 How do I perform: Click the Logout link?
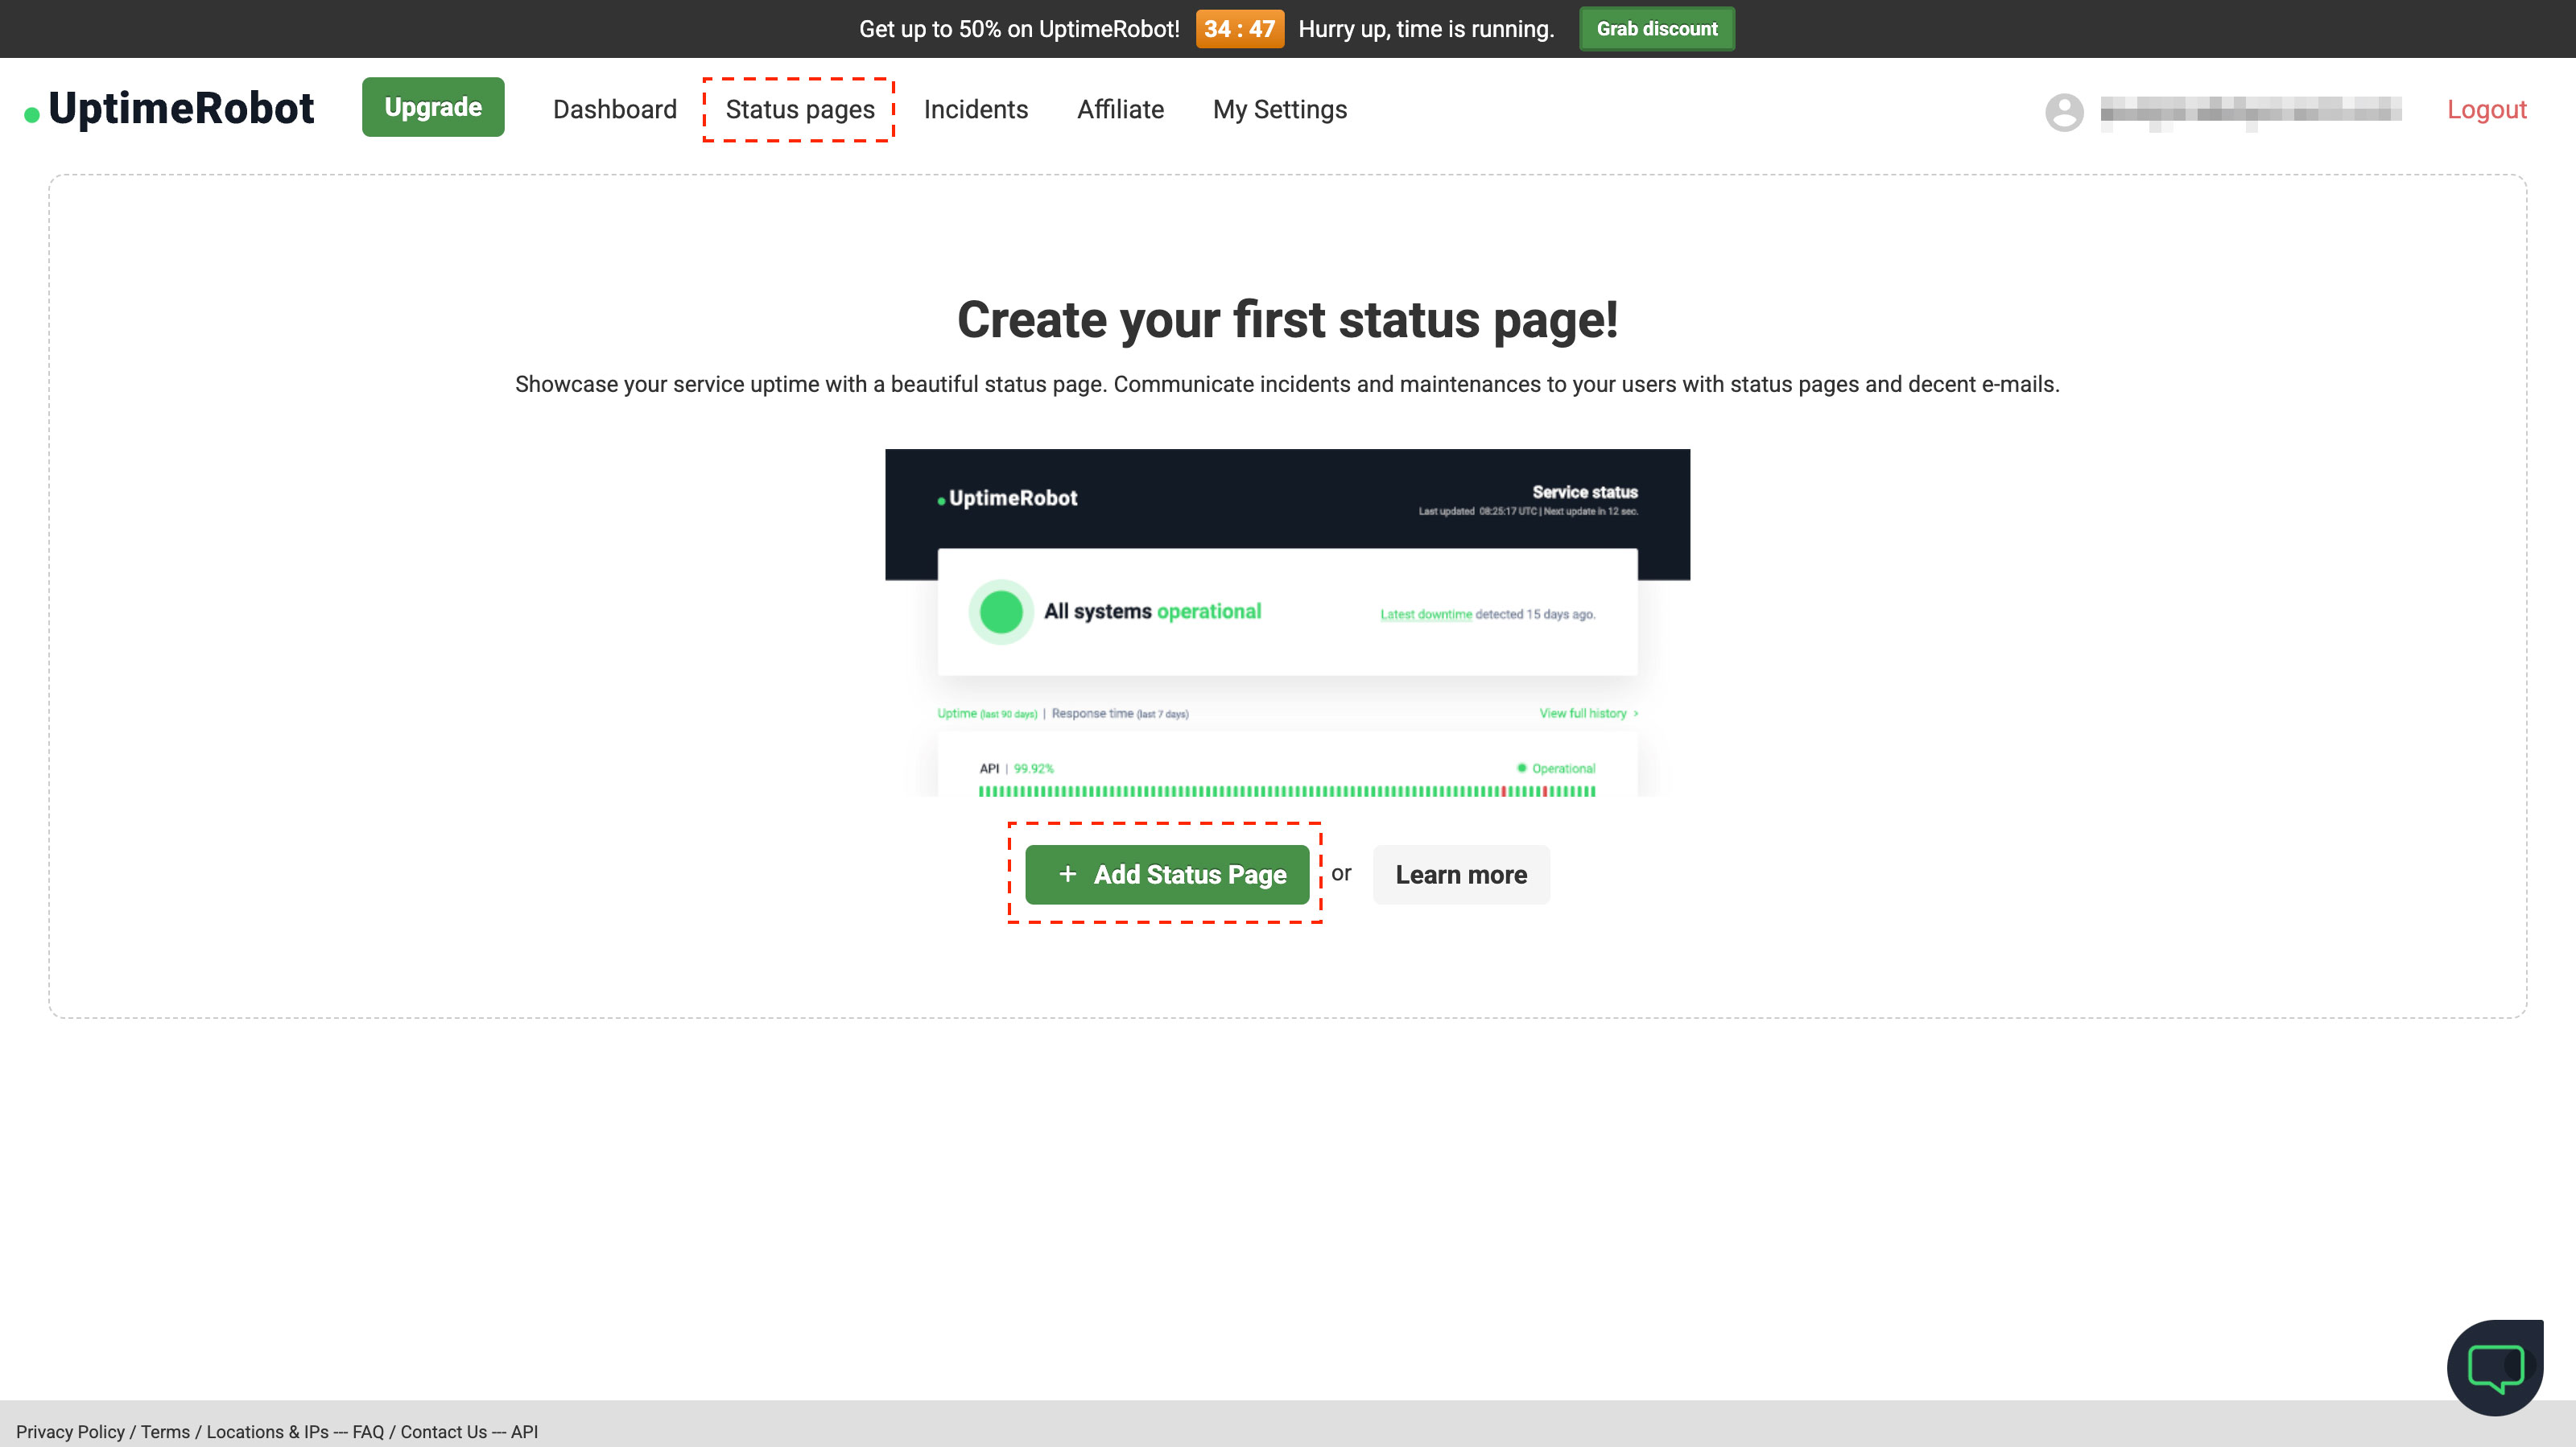tap(2487, 109)
